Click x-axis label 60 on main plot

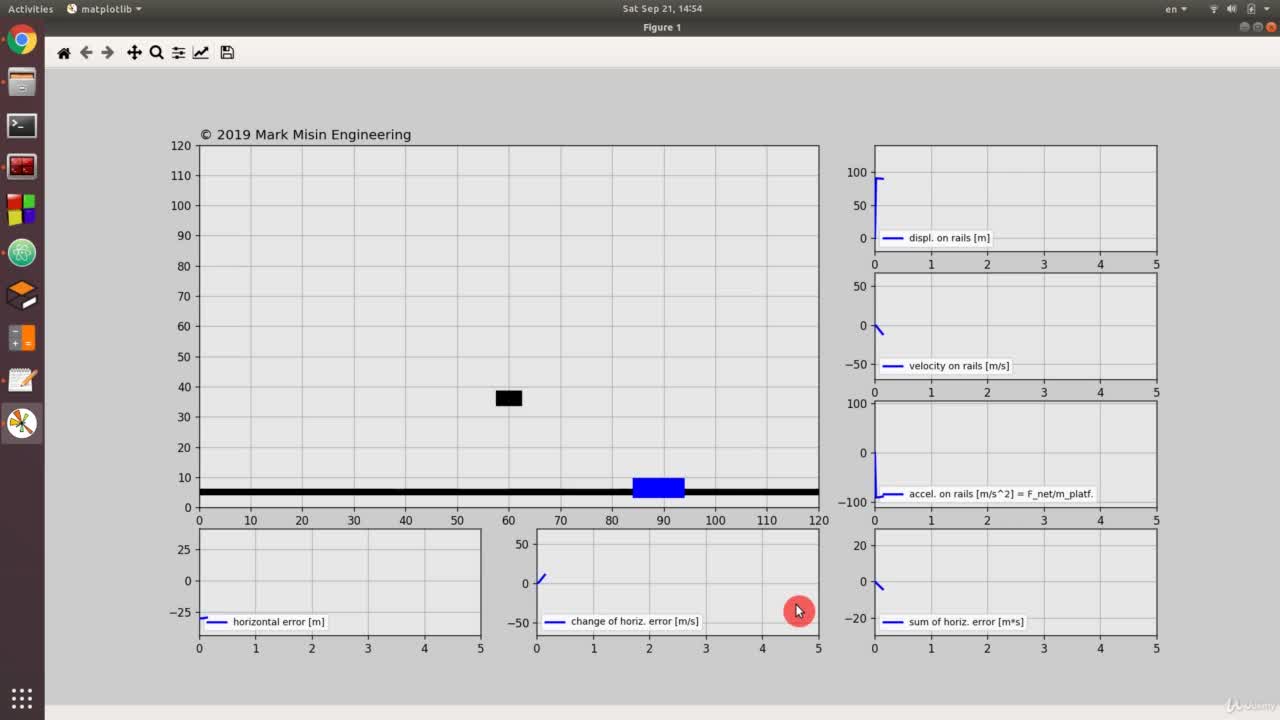[509, 521]
